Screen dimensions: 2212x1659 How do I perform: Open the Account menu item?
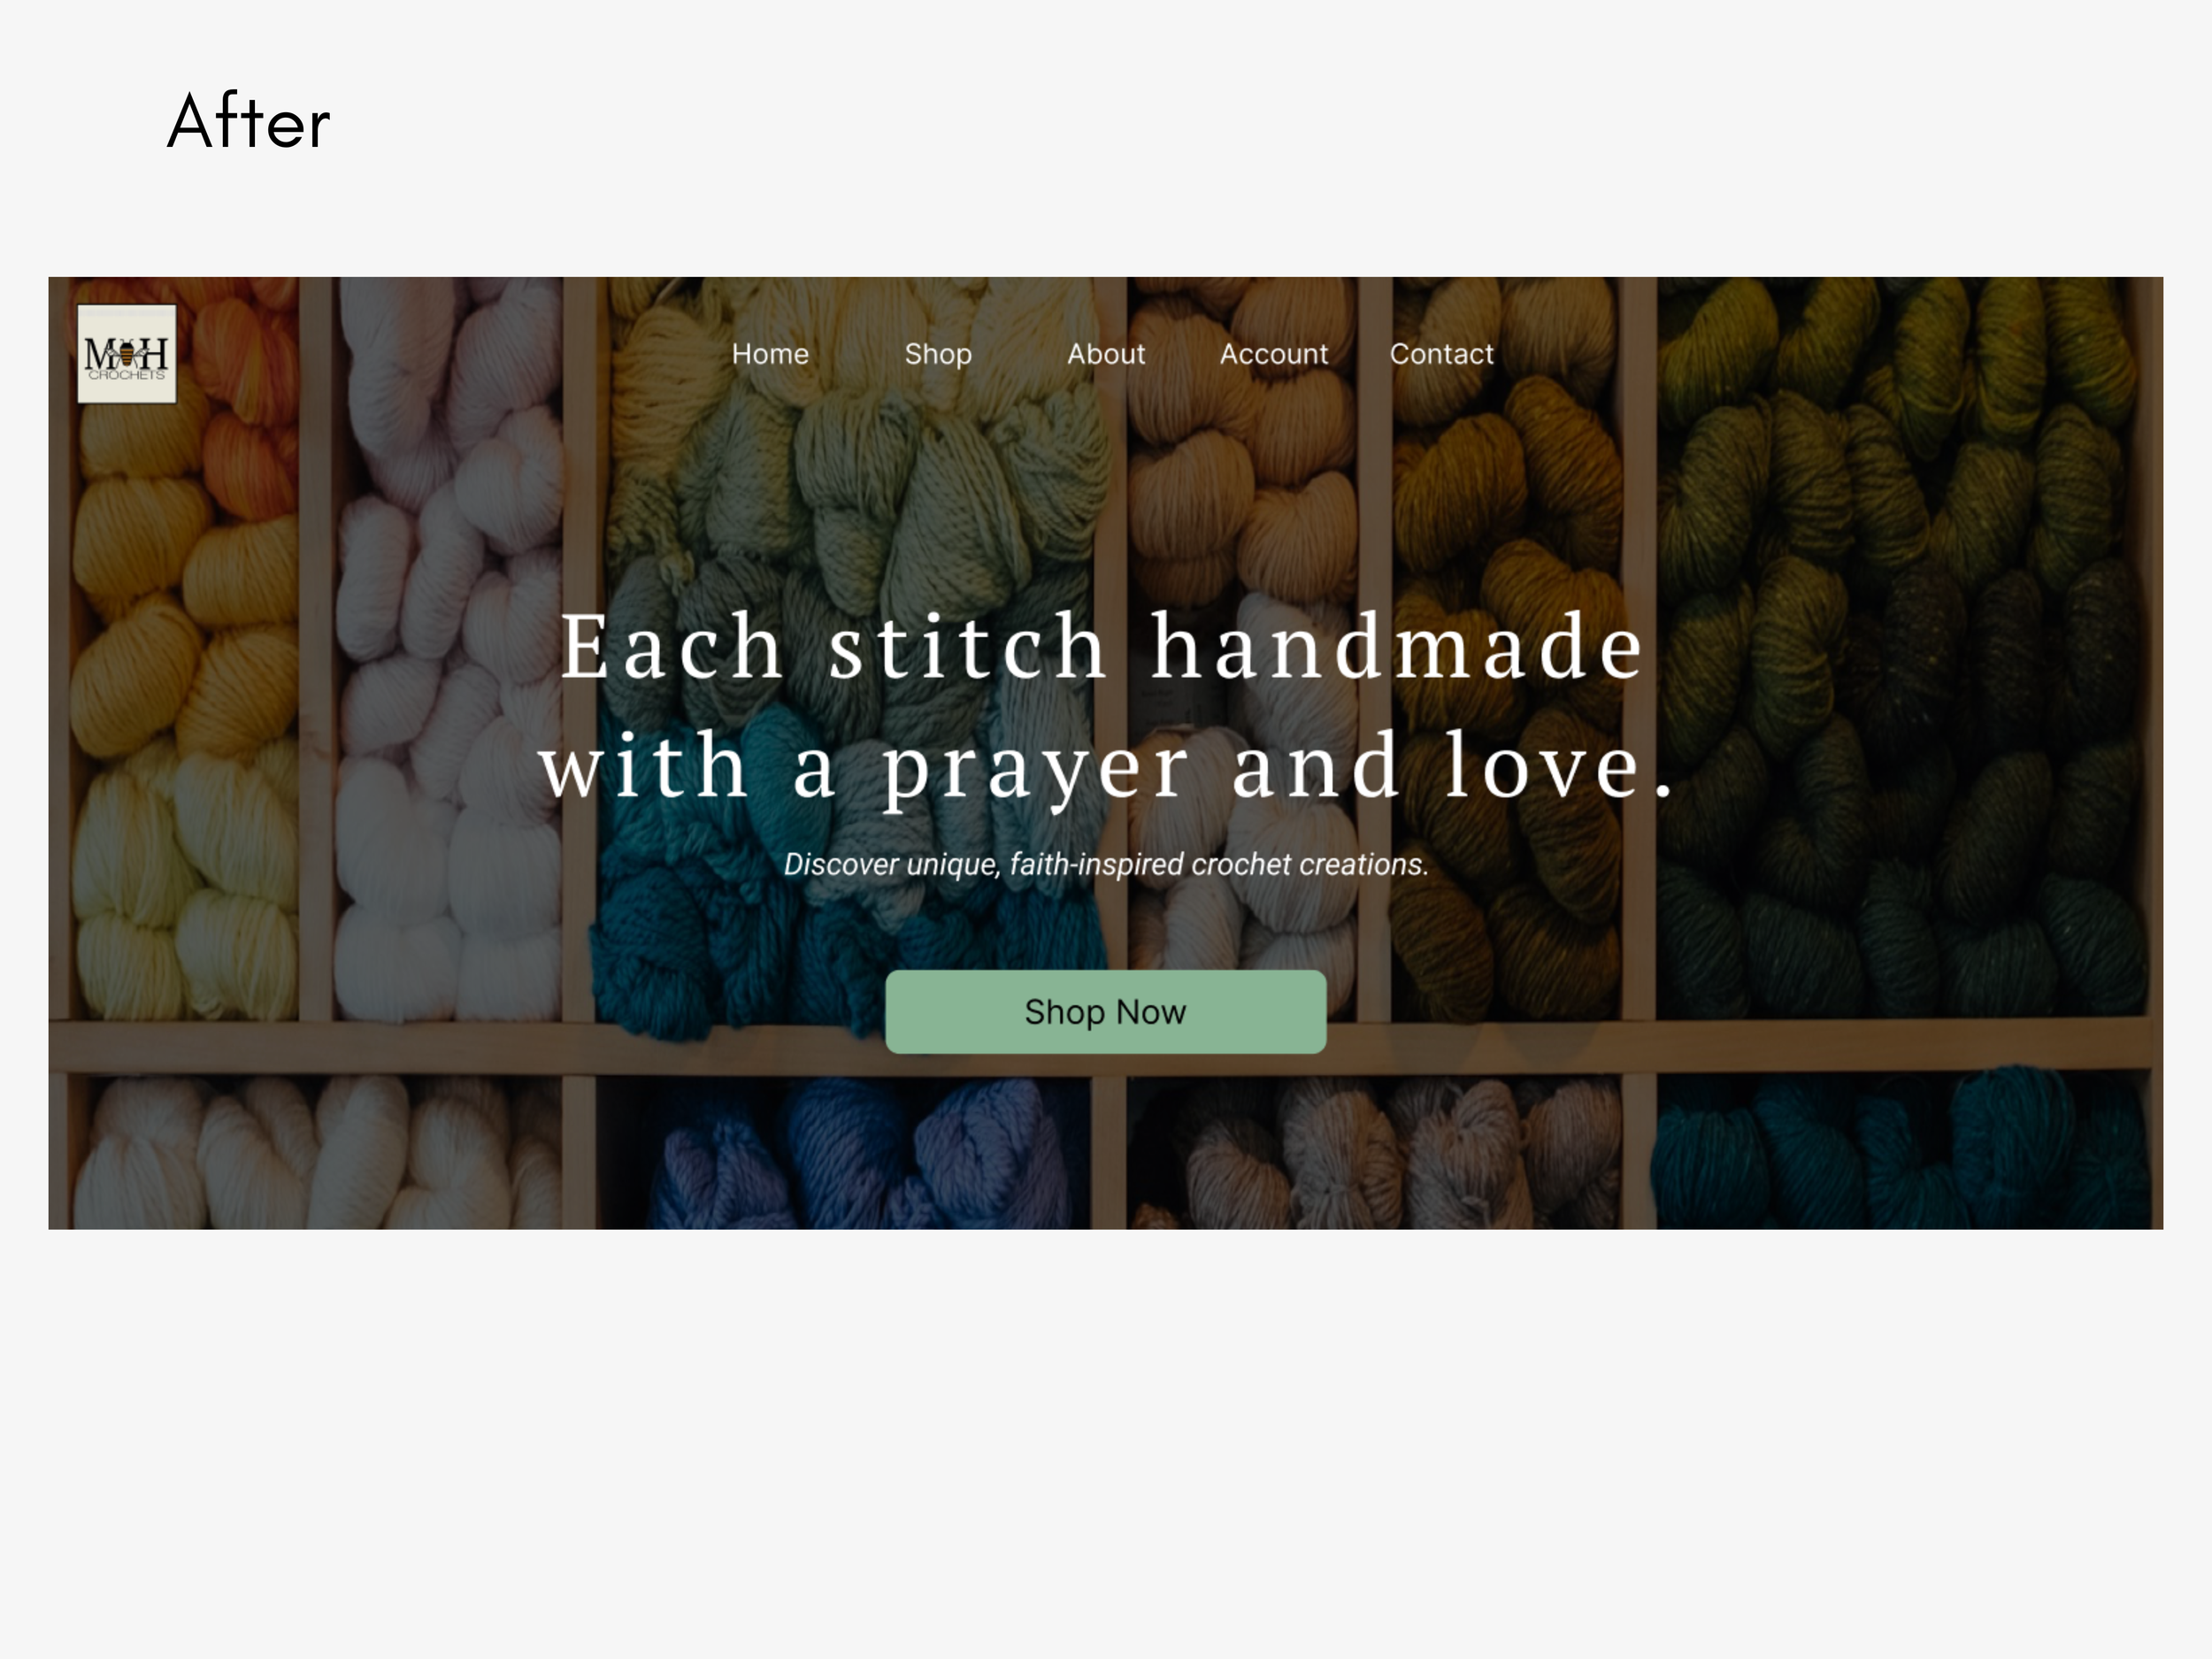tap(1274, 354)
